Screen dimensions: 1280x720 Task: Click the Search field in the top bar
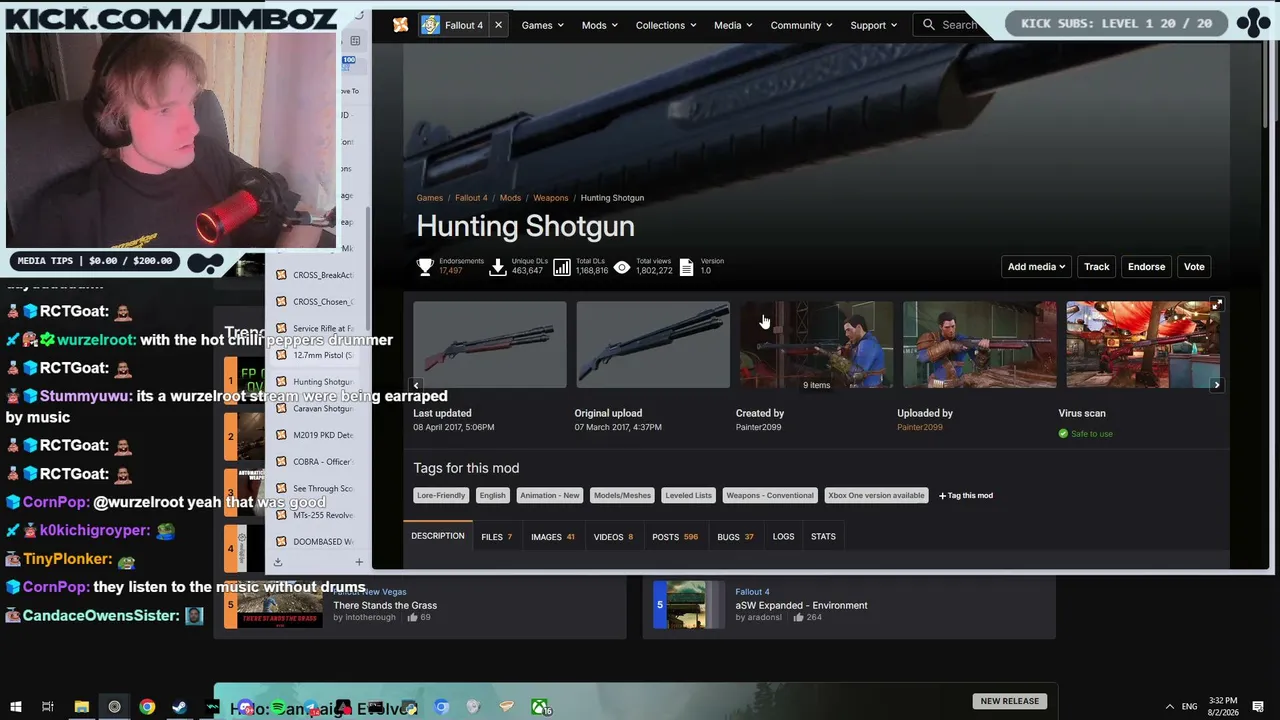(x=950, y=25)
